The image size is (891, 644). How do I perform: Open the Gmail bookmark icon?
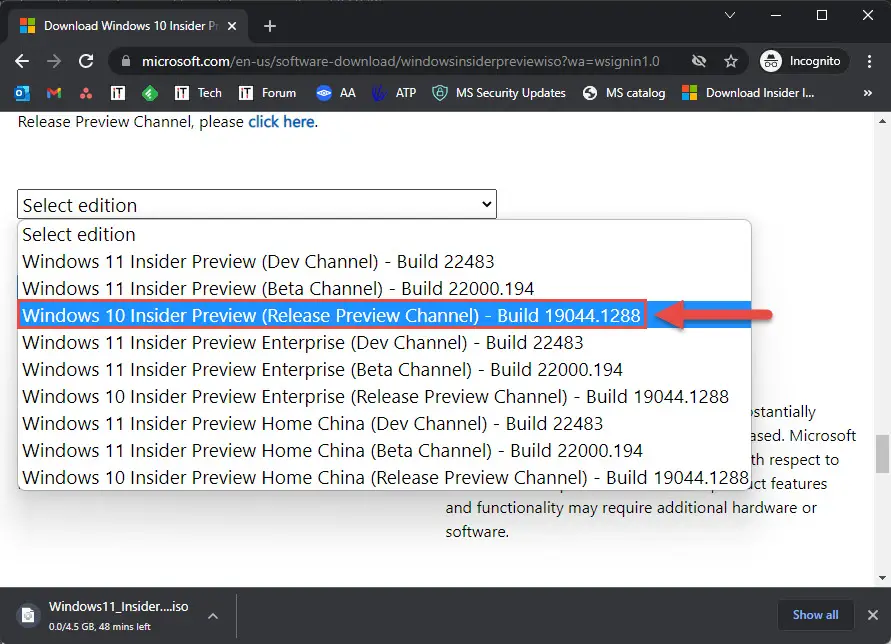point(54,93)
